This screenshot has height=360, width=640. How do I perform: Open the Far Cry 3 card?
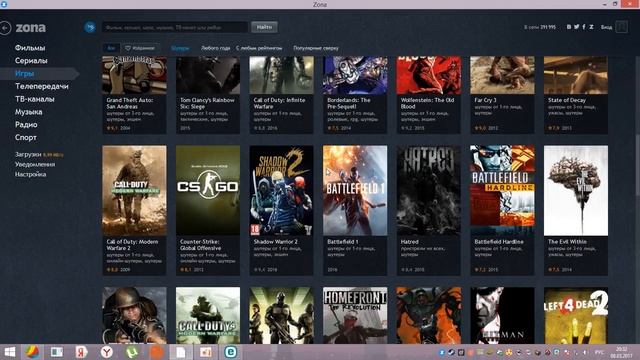point(502,95)
